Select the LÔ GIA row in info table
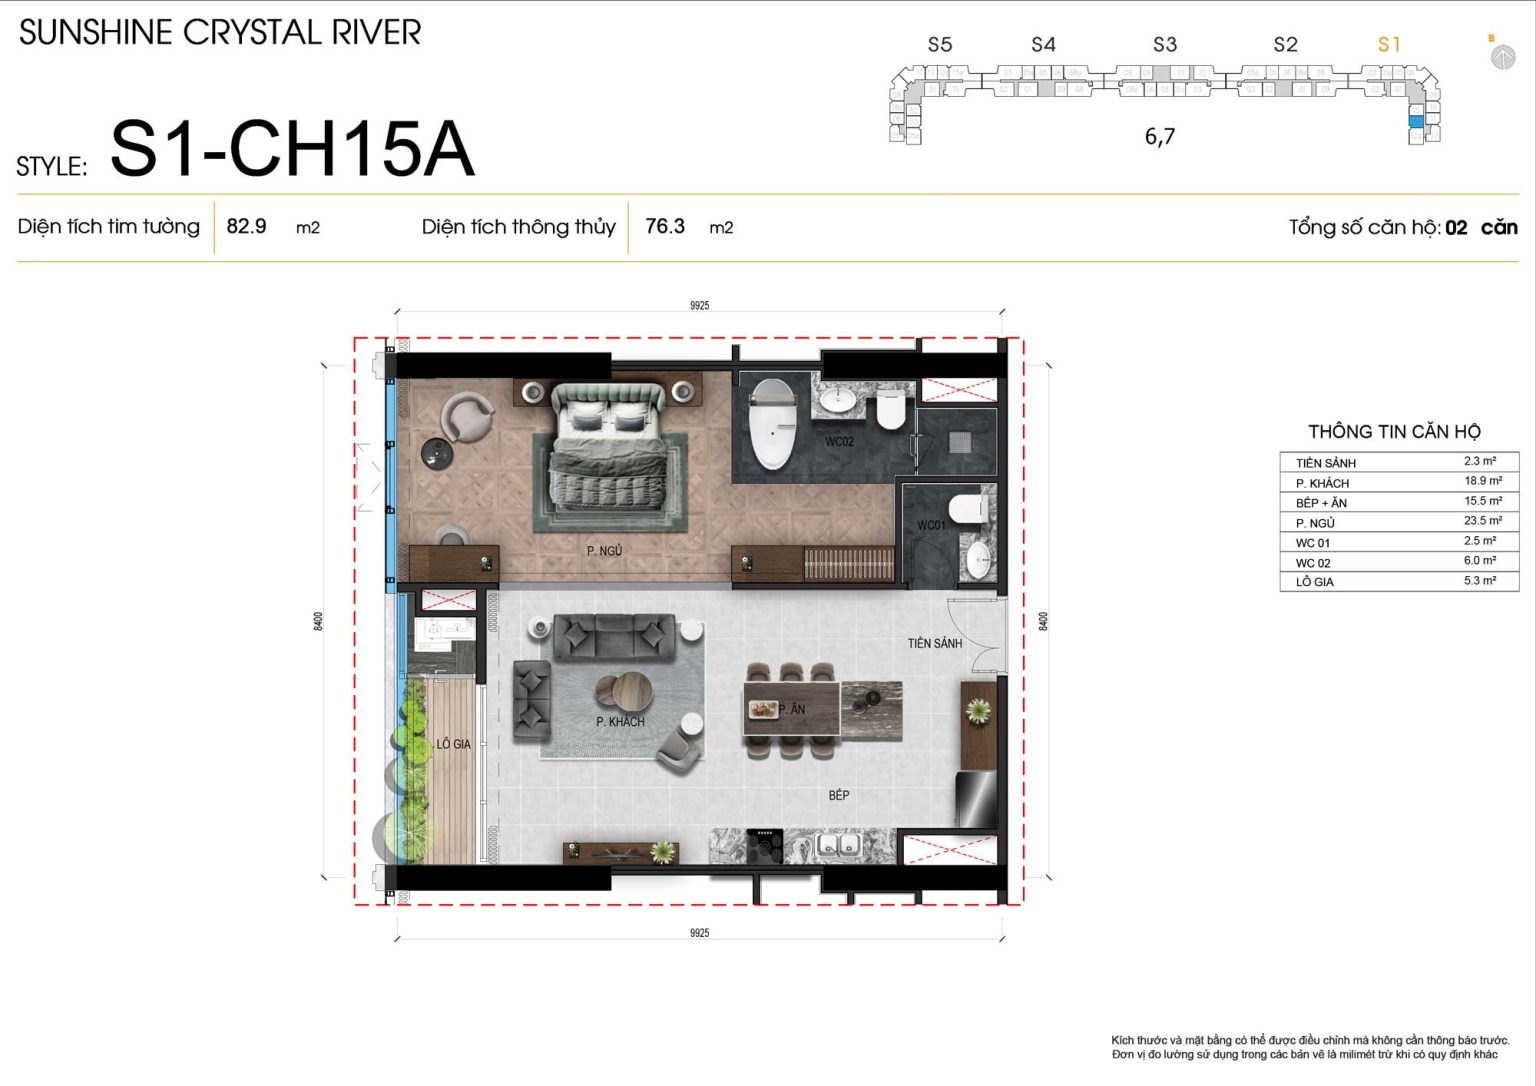1536x1086 pixels. (x=1400, y=581)
